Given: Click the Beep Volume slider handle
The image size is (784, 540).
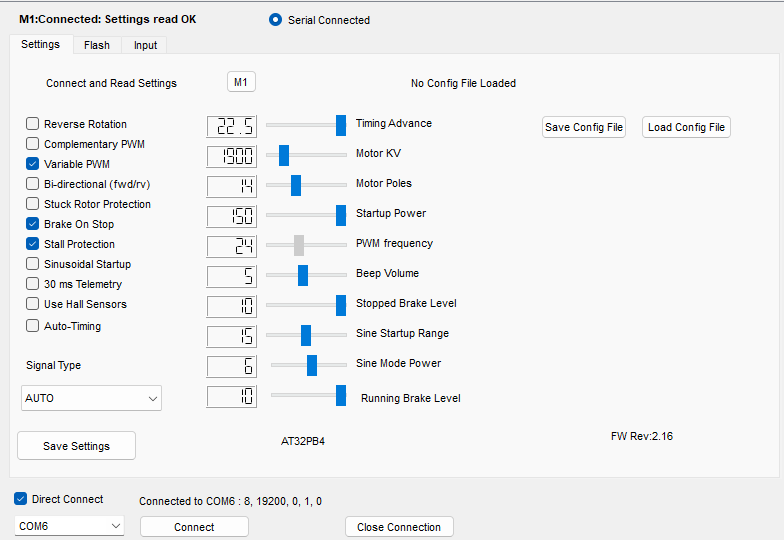Looking at the screenshot, I should pos(303,275).
